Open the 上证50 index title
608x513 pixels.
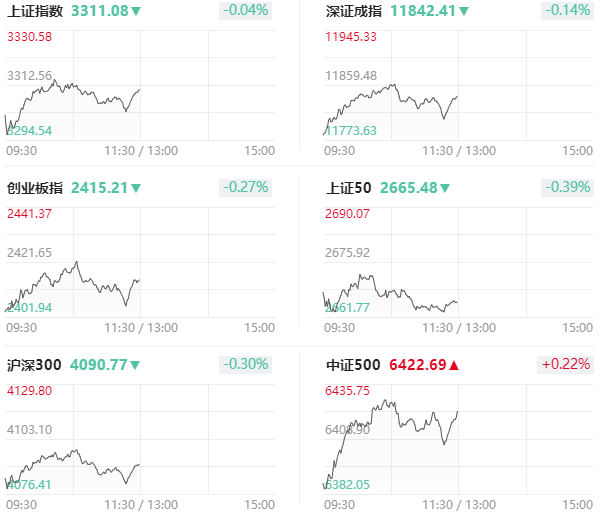[x=349, y=188]
